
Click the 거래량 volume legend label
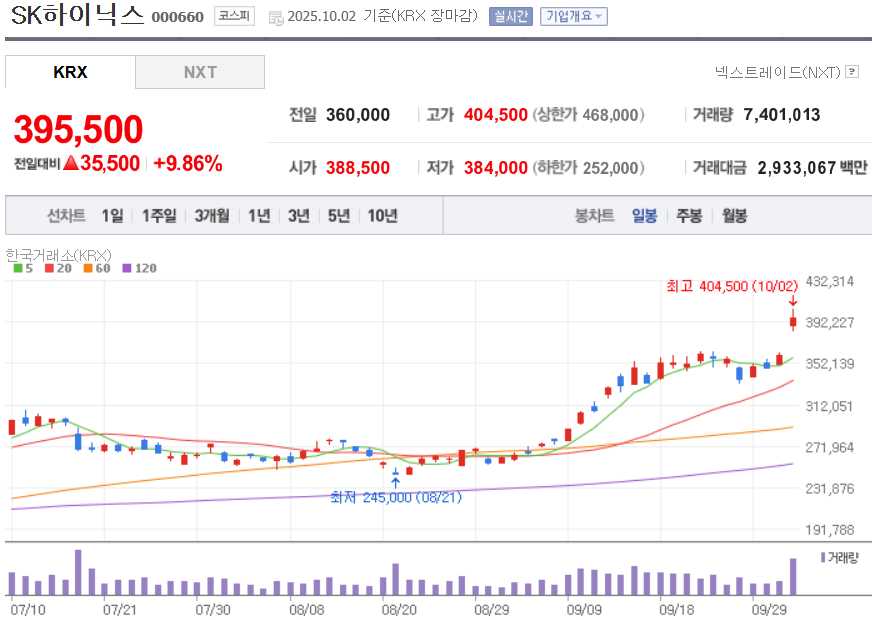pos(843,557)
